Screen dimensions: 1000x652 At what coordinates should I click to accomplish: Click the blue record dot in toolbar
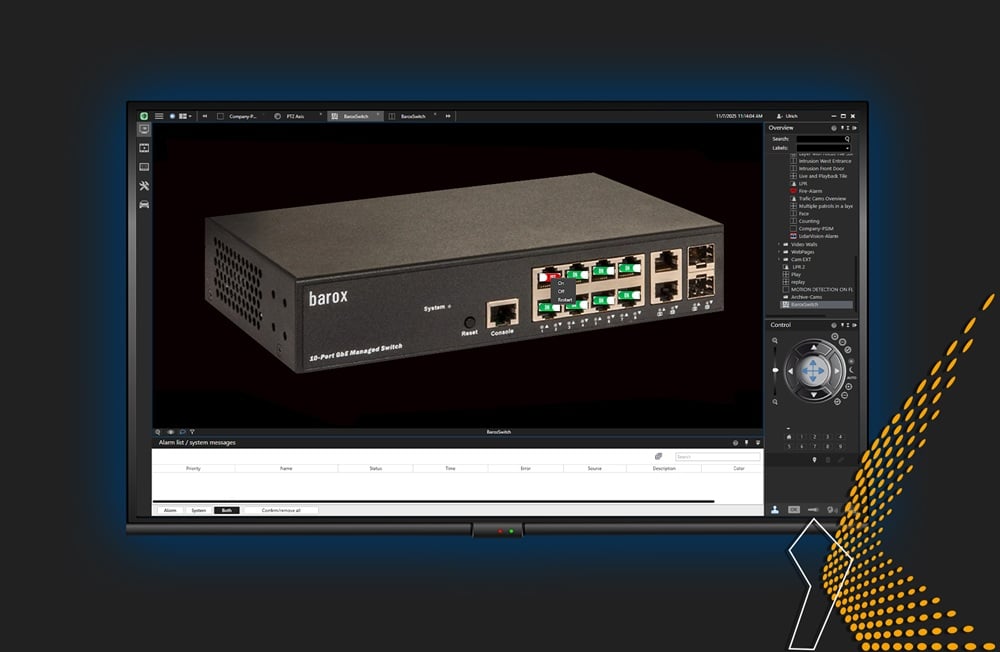tap(172, 116)
